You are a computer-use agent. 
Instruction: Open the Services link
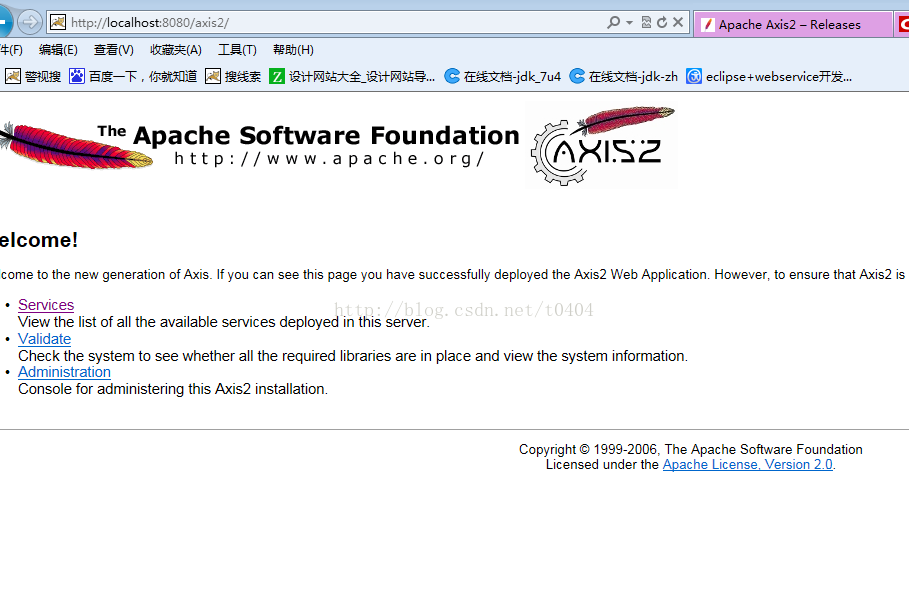pyautogui.click(x=46, y=305)
